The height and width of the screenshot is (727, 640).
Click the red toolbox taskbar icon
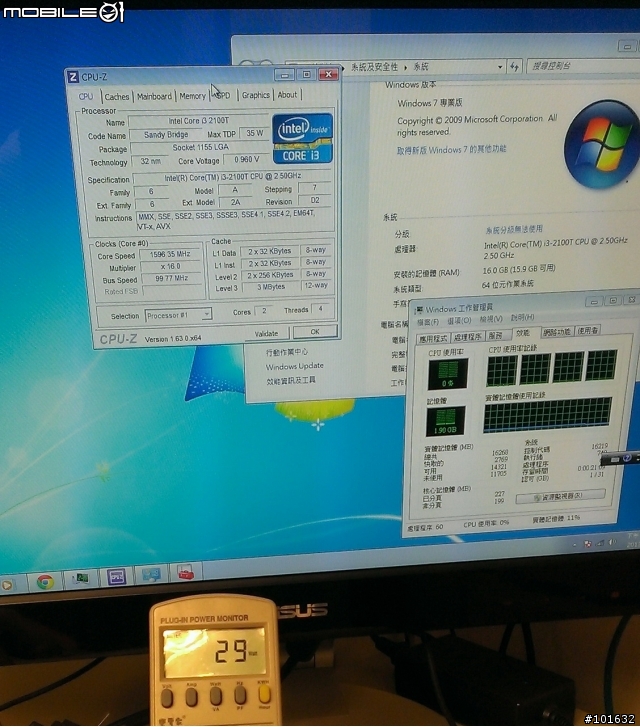[x=186, y=574]
